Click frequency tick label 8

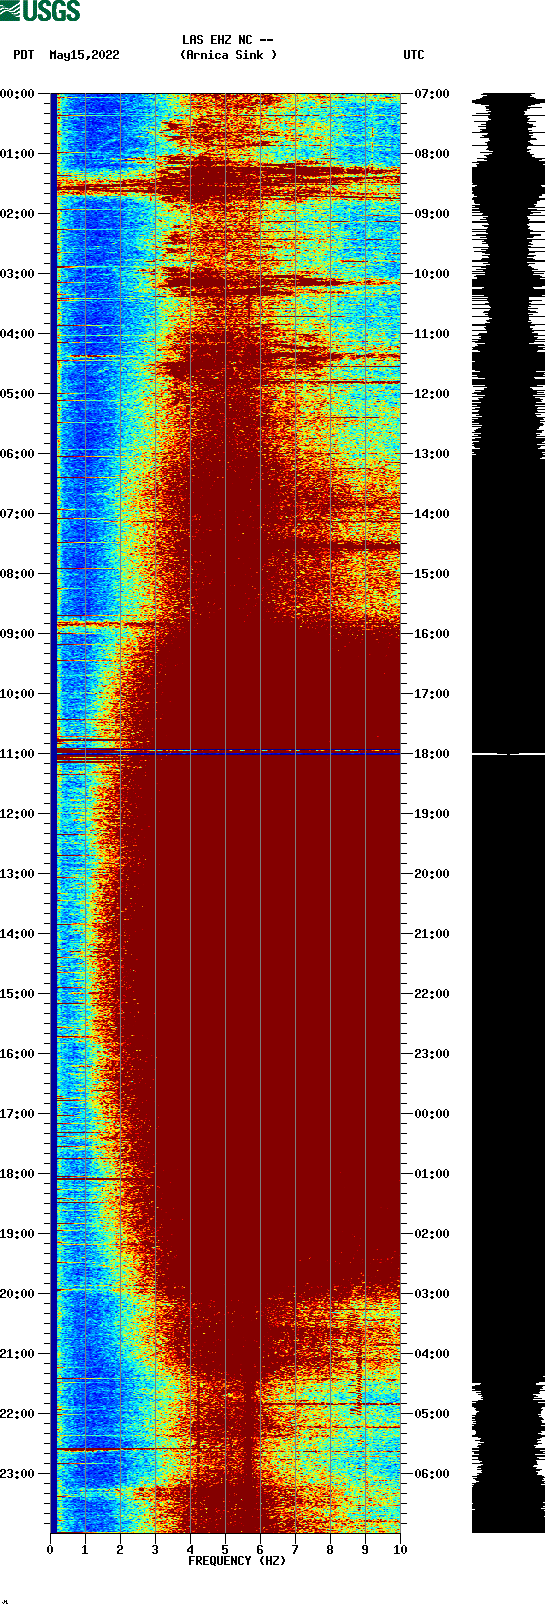[x=330, y=1550]
